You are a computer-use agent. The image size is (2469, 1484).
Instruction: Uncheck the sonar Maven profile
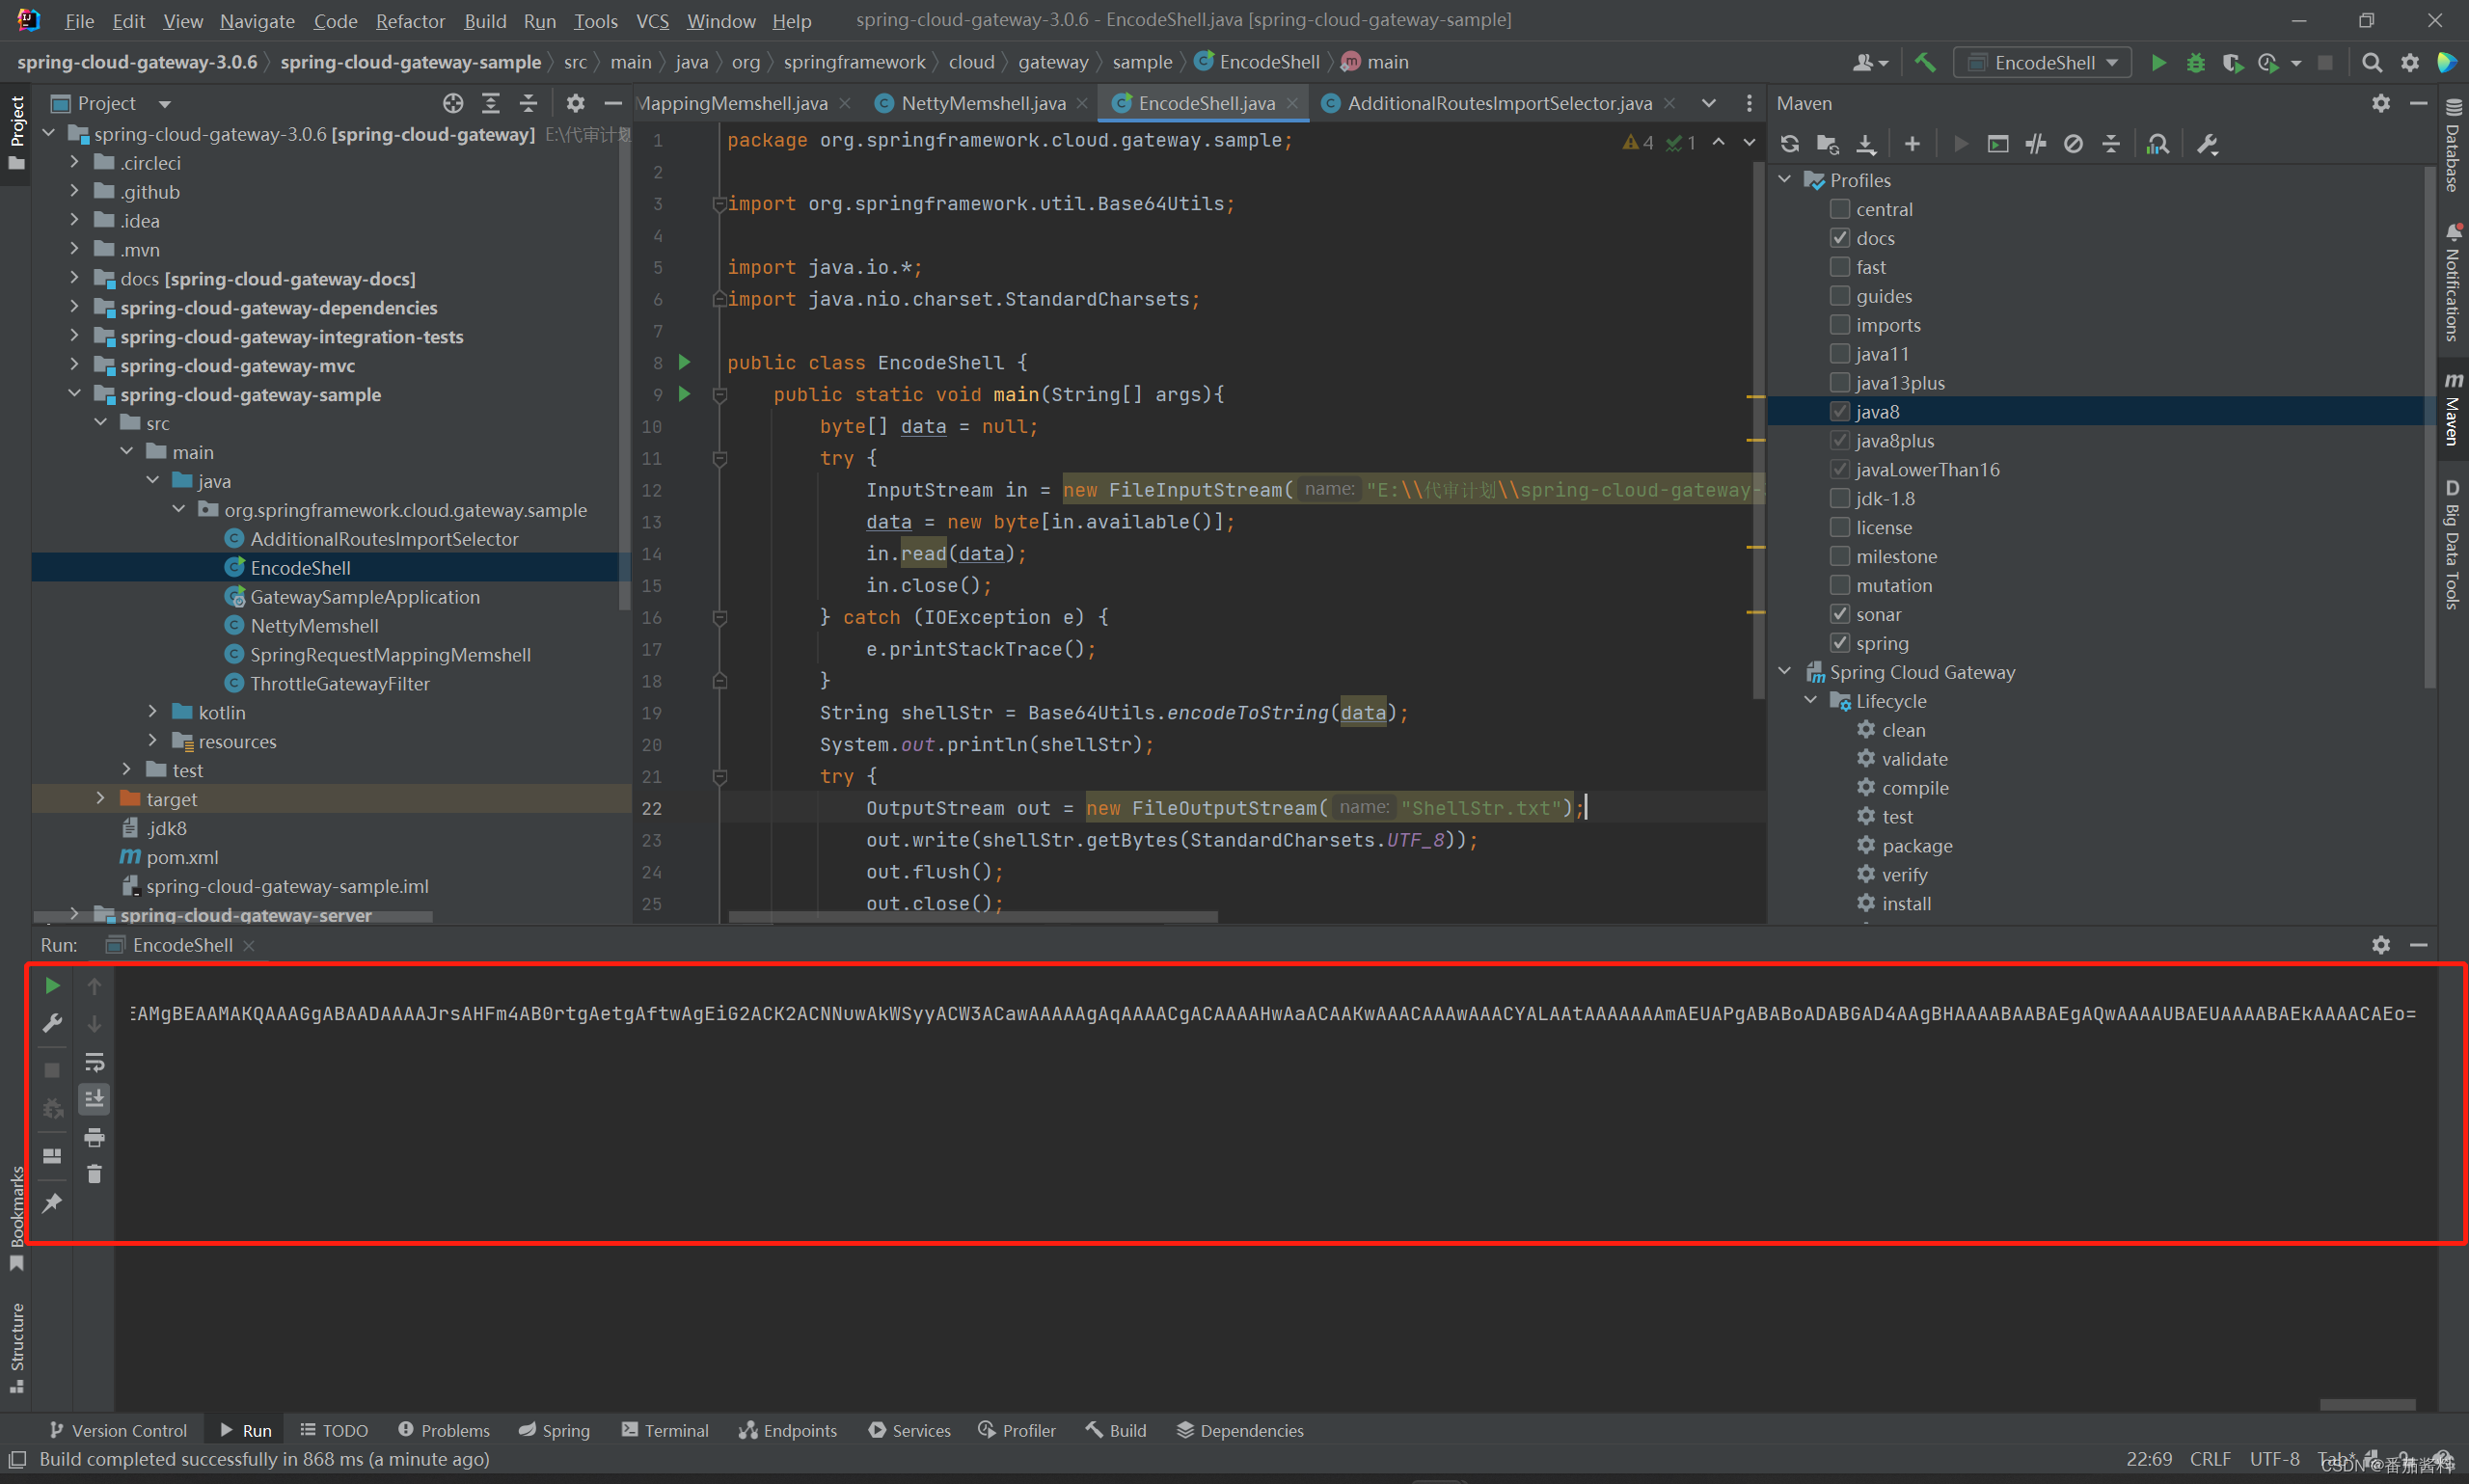[1839, 614]
